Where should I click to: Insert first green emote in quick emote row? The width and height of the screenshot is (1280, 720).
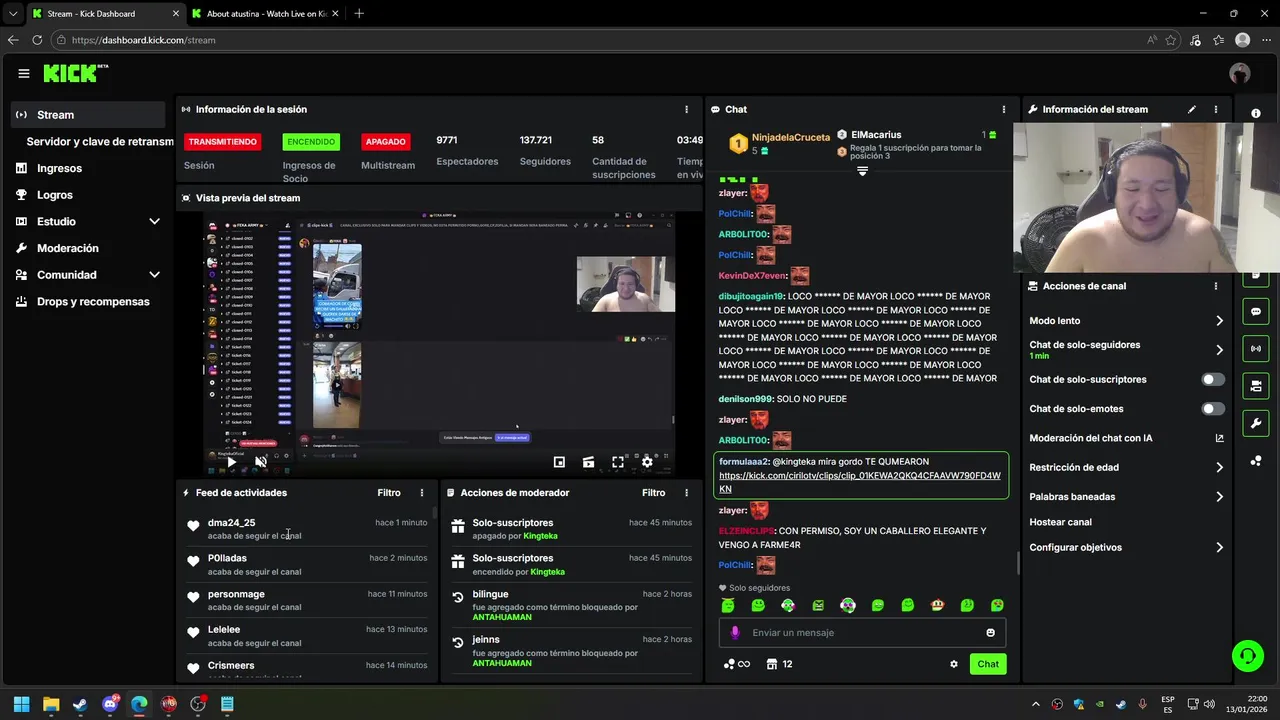(728, 605)
